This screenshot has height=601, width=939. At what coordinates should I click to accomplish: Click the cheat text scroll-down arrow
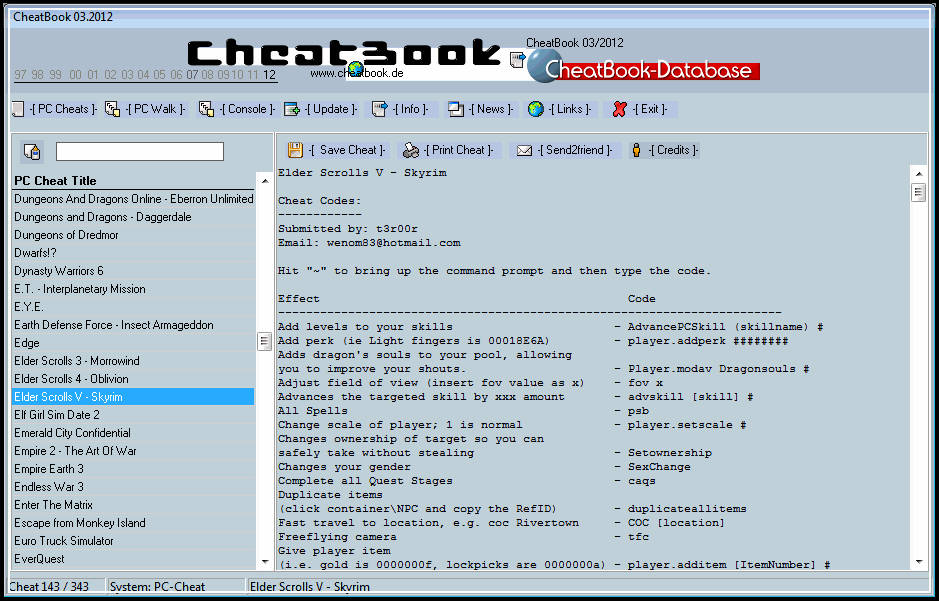click(919, 561)
